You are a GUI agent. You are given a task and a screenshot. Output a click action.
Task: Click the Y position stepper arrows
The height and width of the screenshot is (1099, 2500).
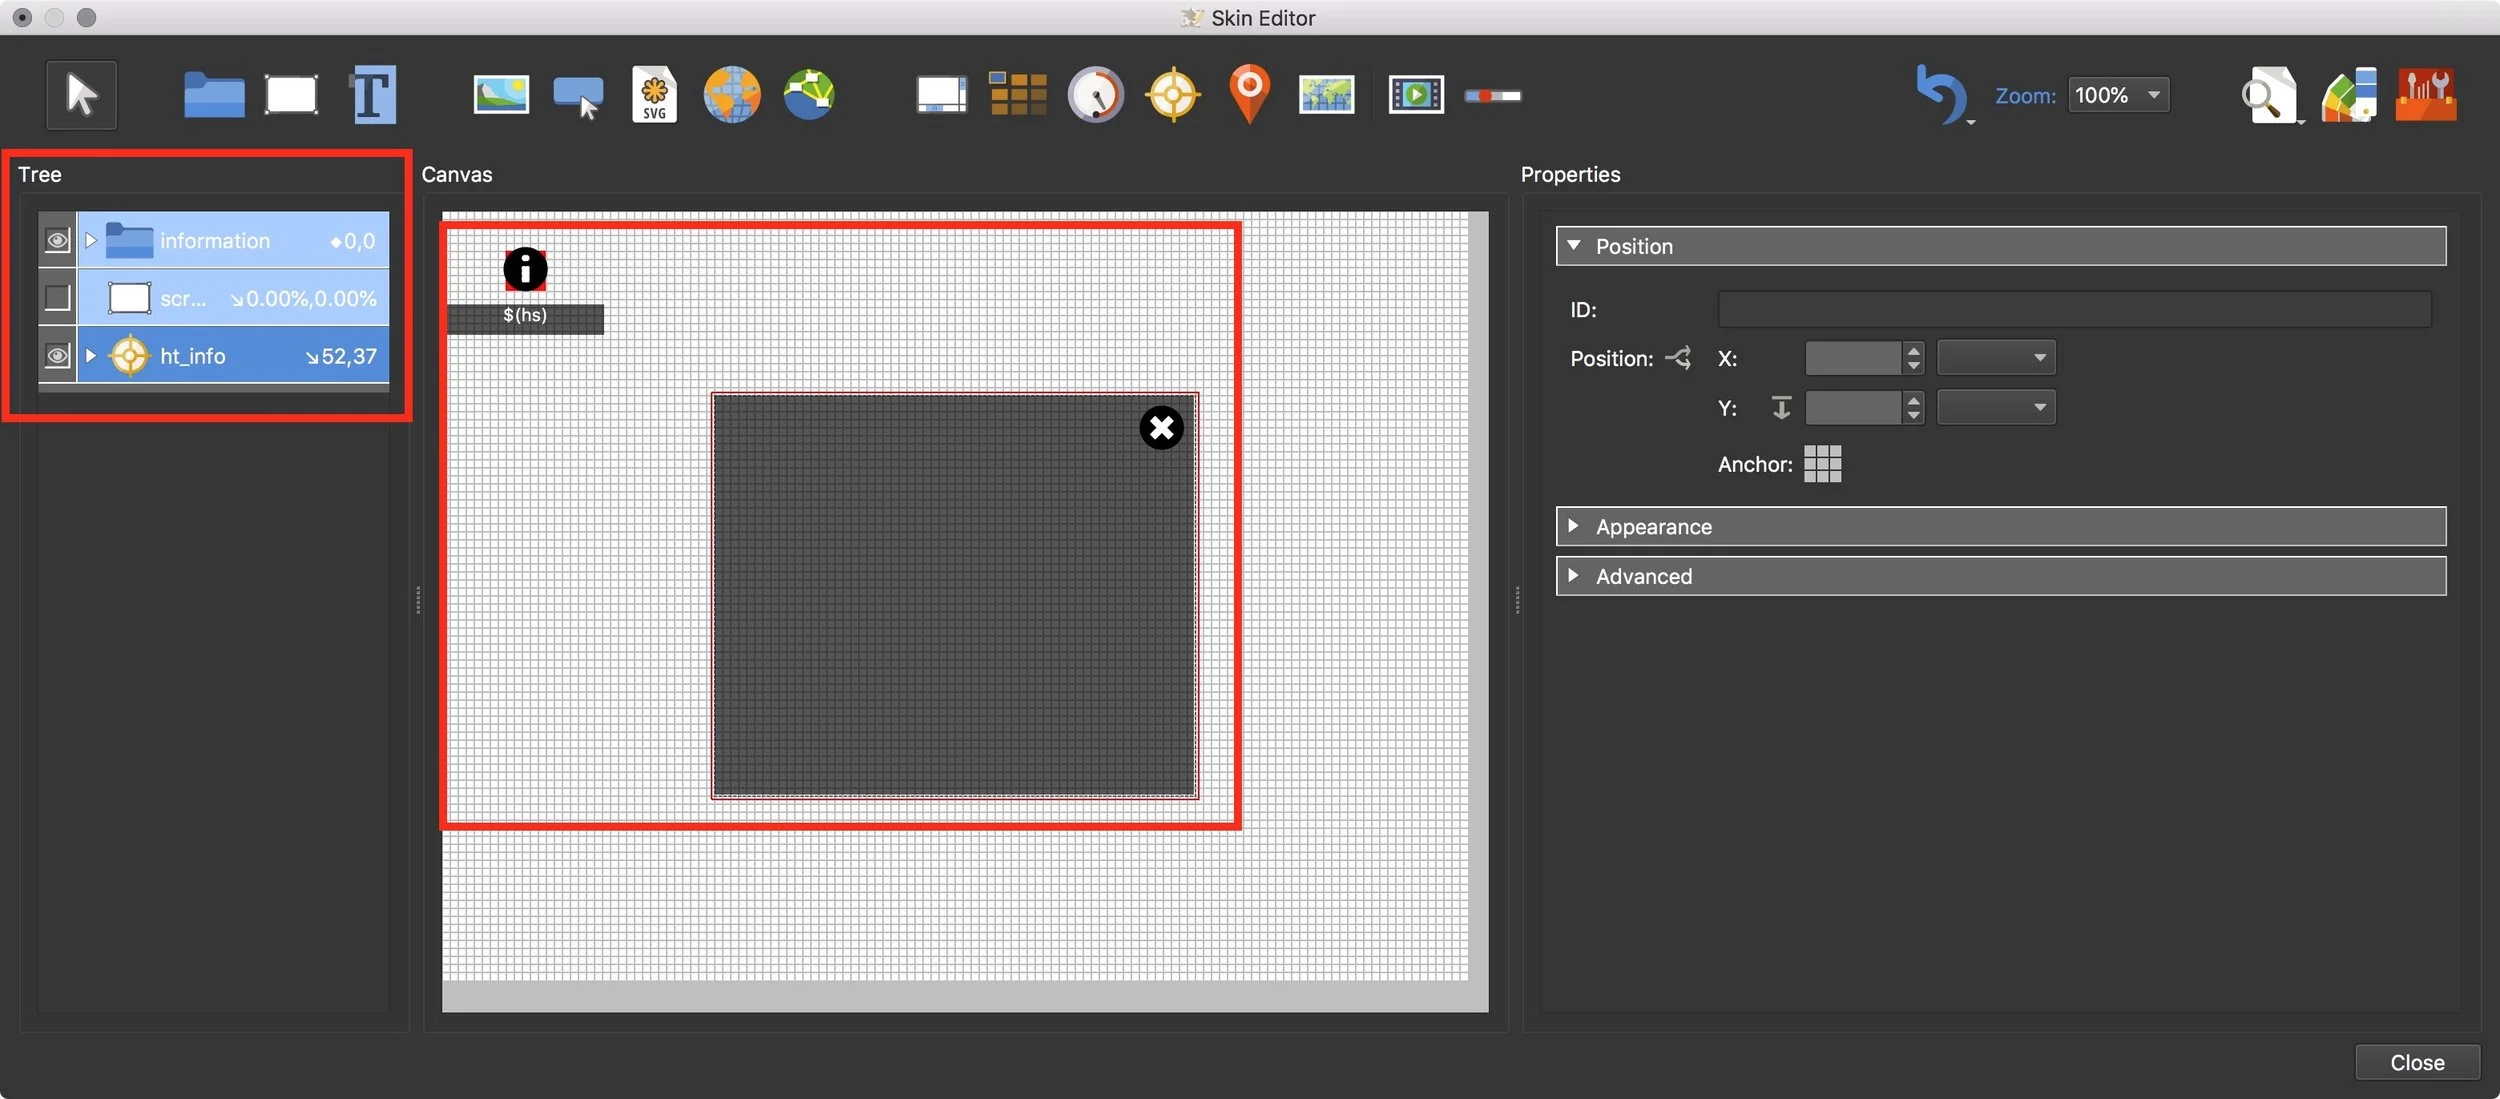1913,408
